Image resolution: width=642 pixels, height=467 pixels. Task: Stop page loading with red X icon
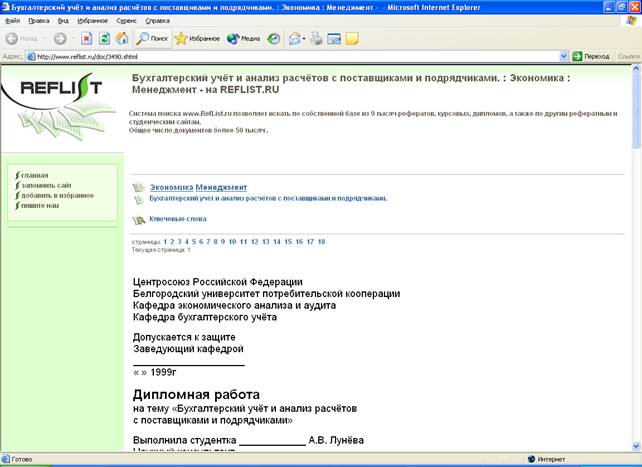[86, 38]
